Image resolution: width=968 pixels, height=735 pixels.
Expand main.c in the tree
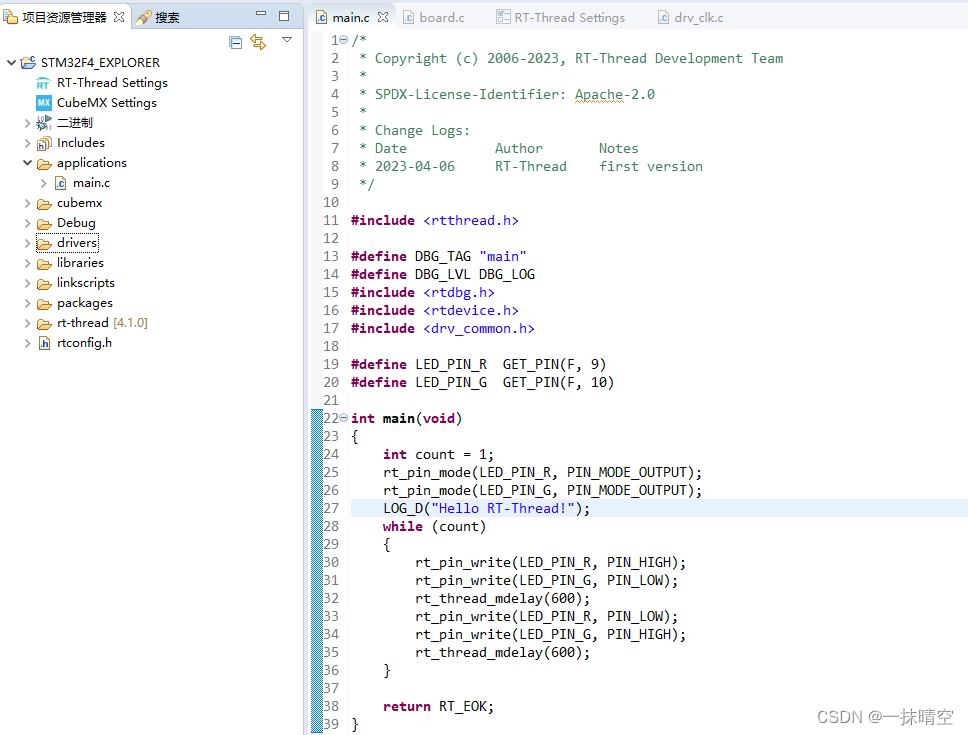coord(43,183)
